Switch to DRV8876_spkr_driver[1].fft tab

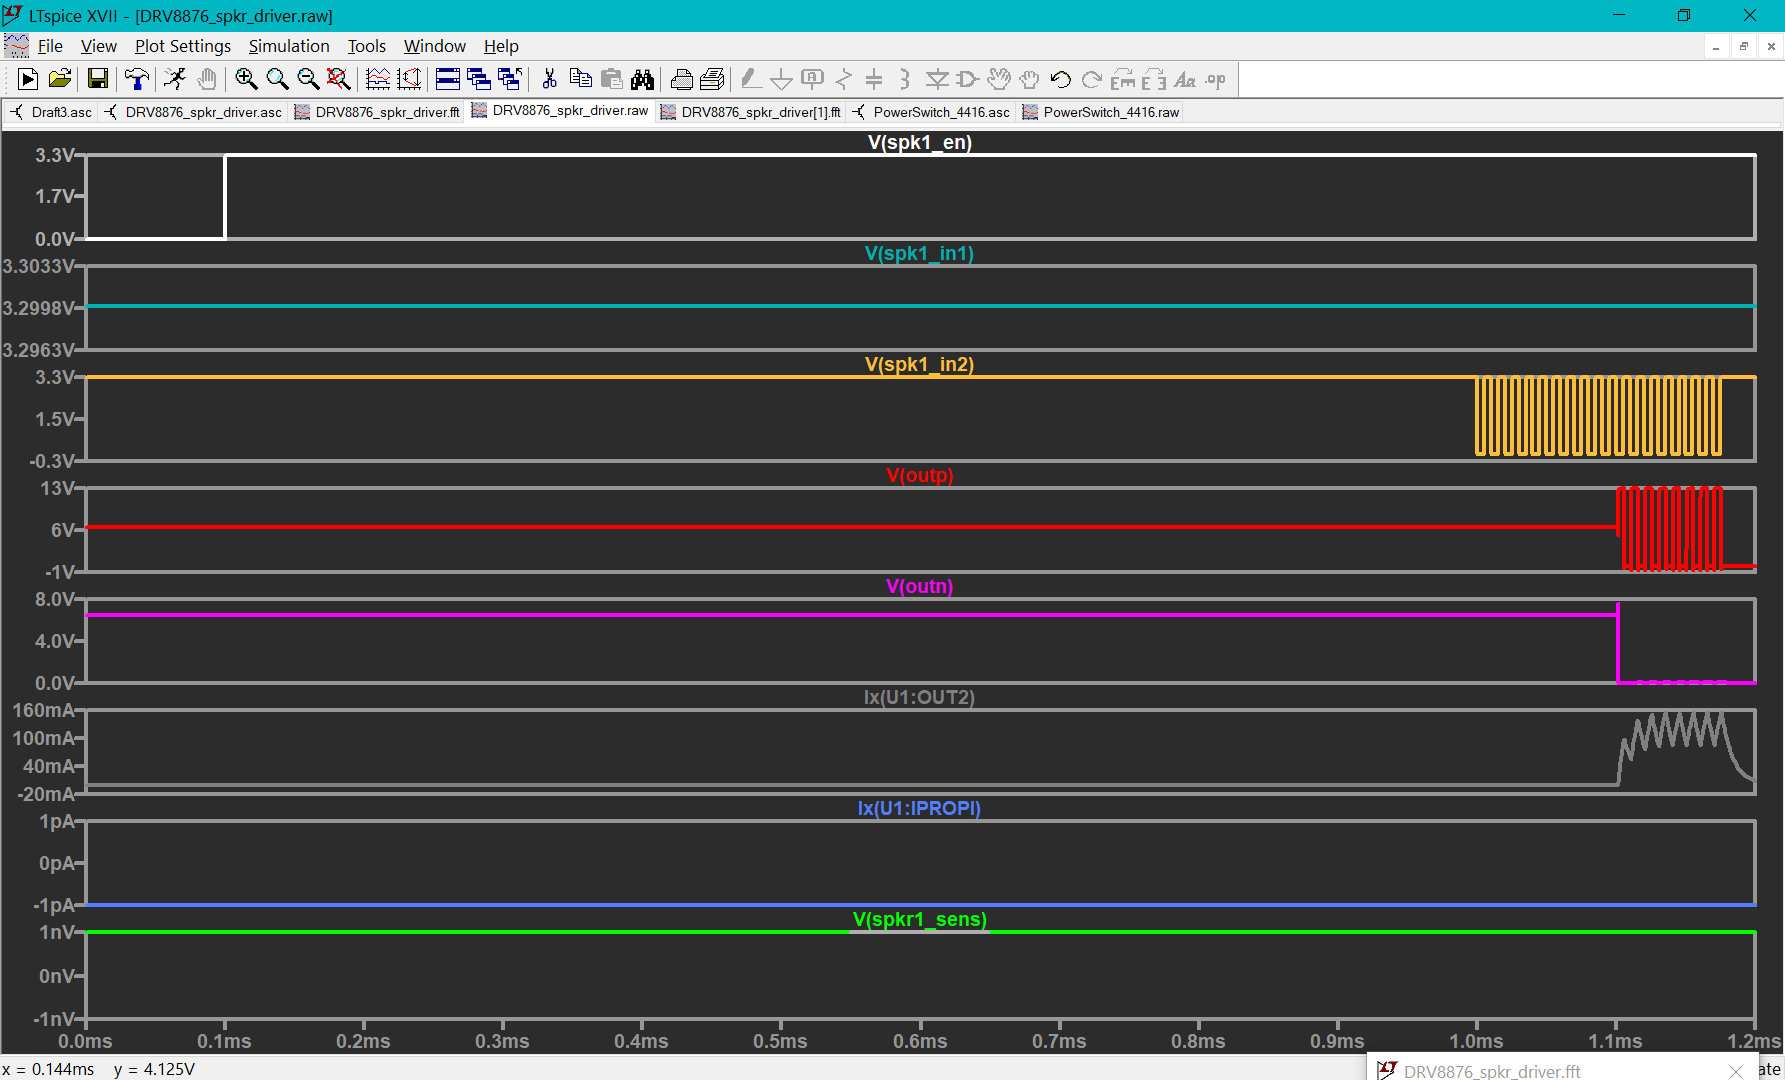pos(751,112)
